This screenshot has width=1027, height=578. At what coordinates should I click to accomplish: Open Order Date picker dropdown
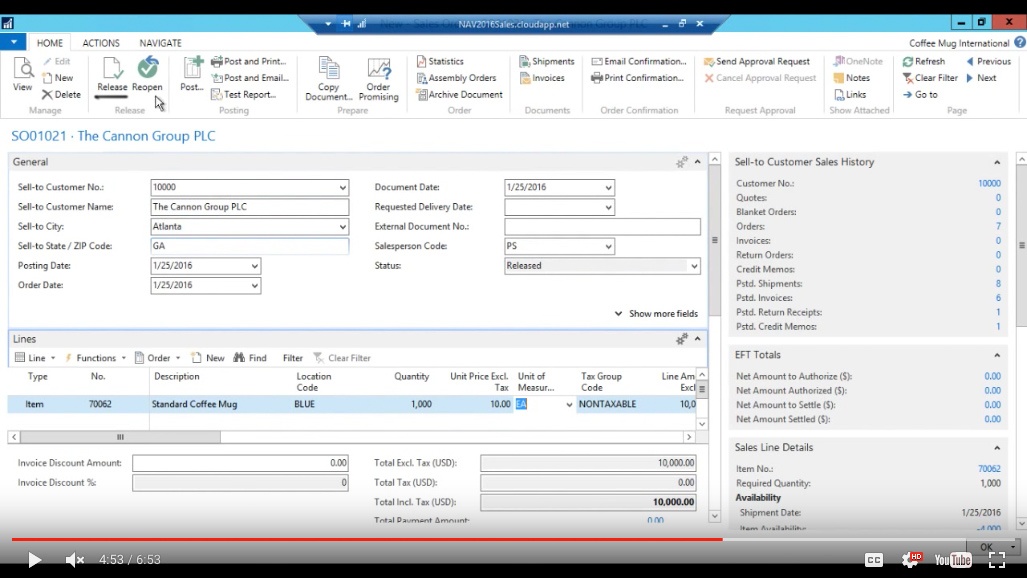coord(255,286)
